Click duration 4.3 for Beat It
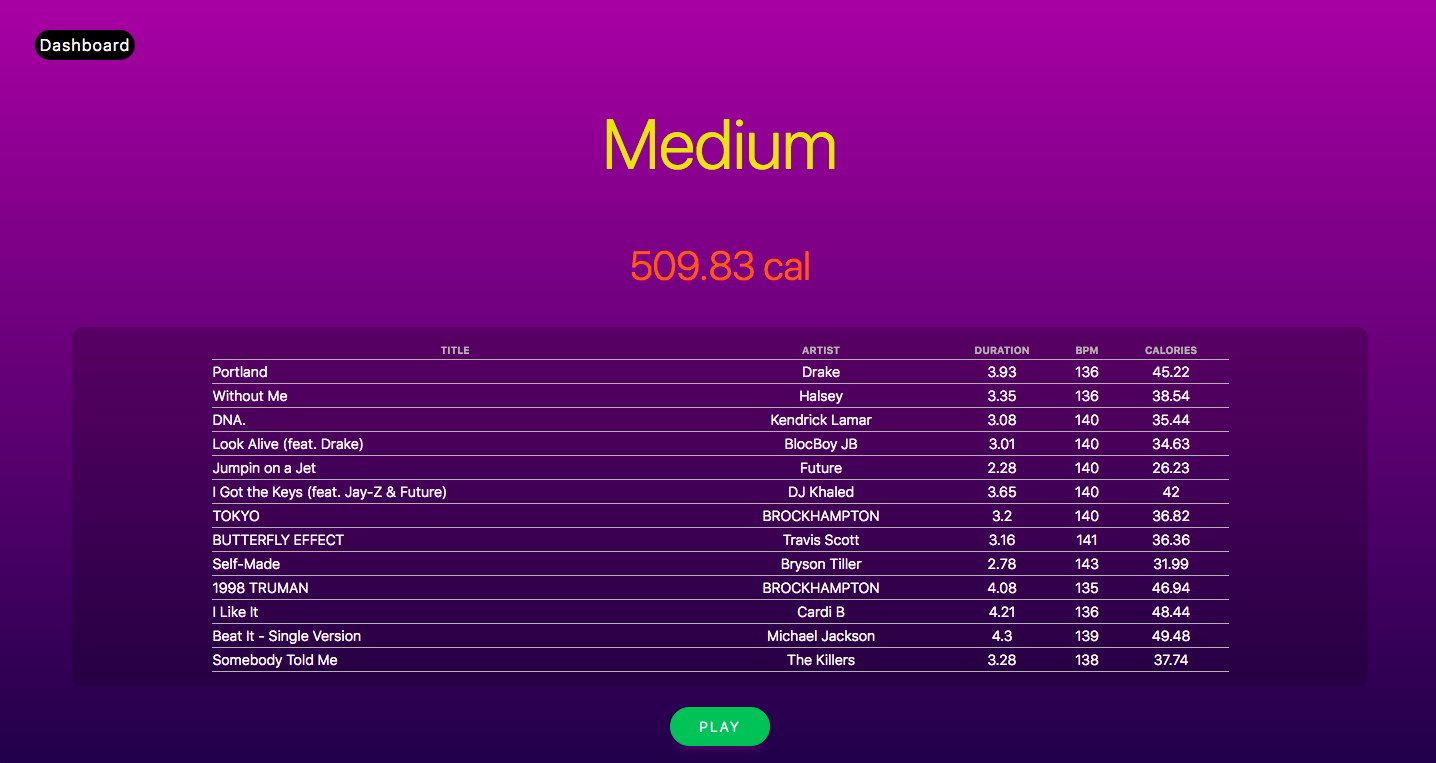Viewport: 1436px width, 763px height. [1002, 636]
